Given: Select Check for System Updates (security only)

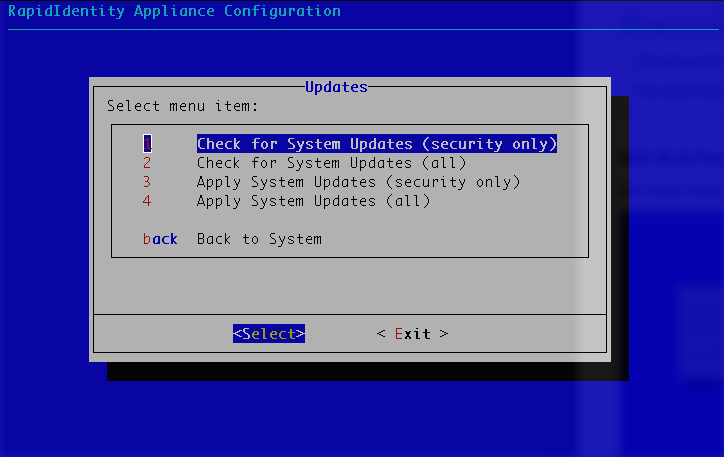Looking at the screenshot, I should 377,144.
